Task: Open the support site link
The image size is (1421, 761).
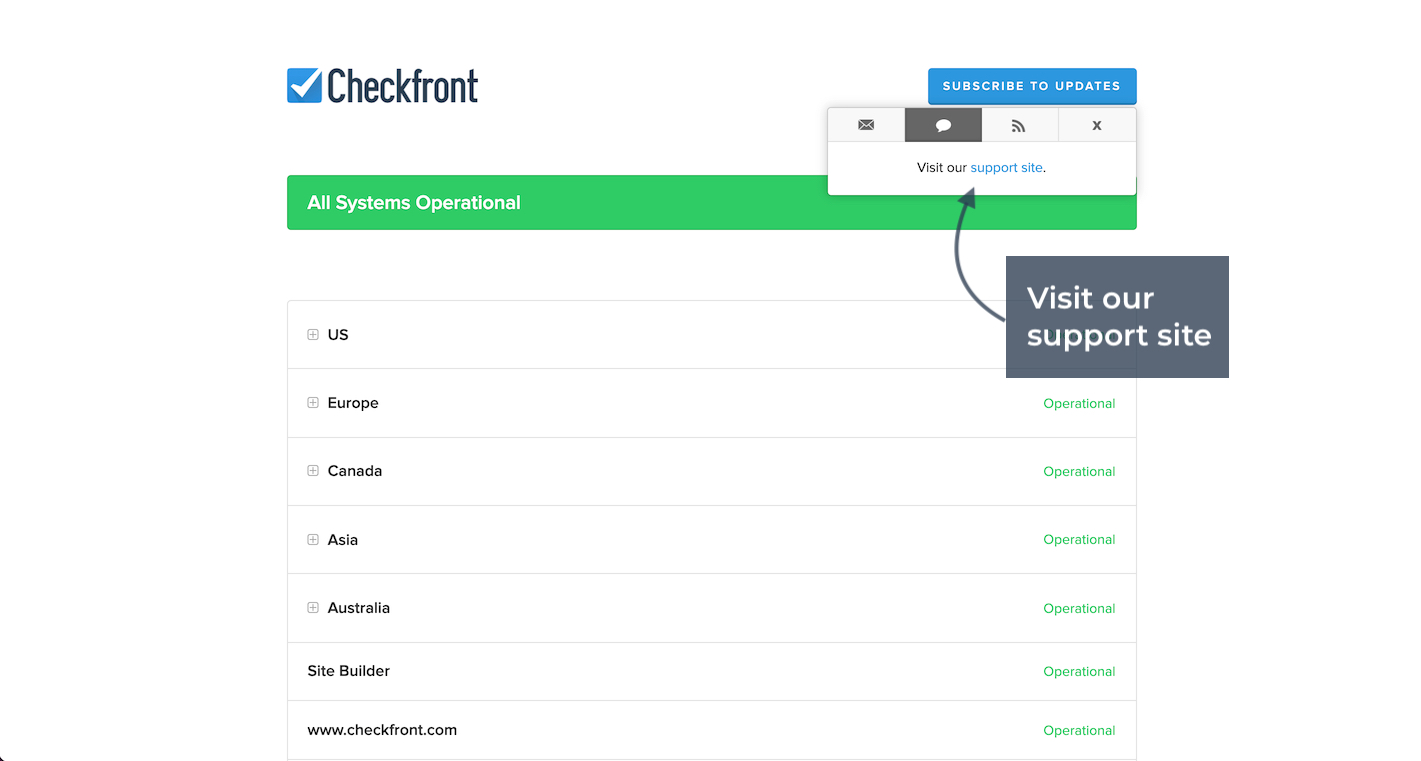Action: [x=1007, y=168]
